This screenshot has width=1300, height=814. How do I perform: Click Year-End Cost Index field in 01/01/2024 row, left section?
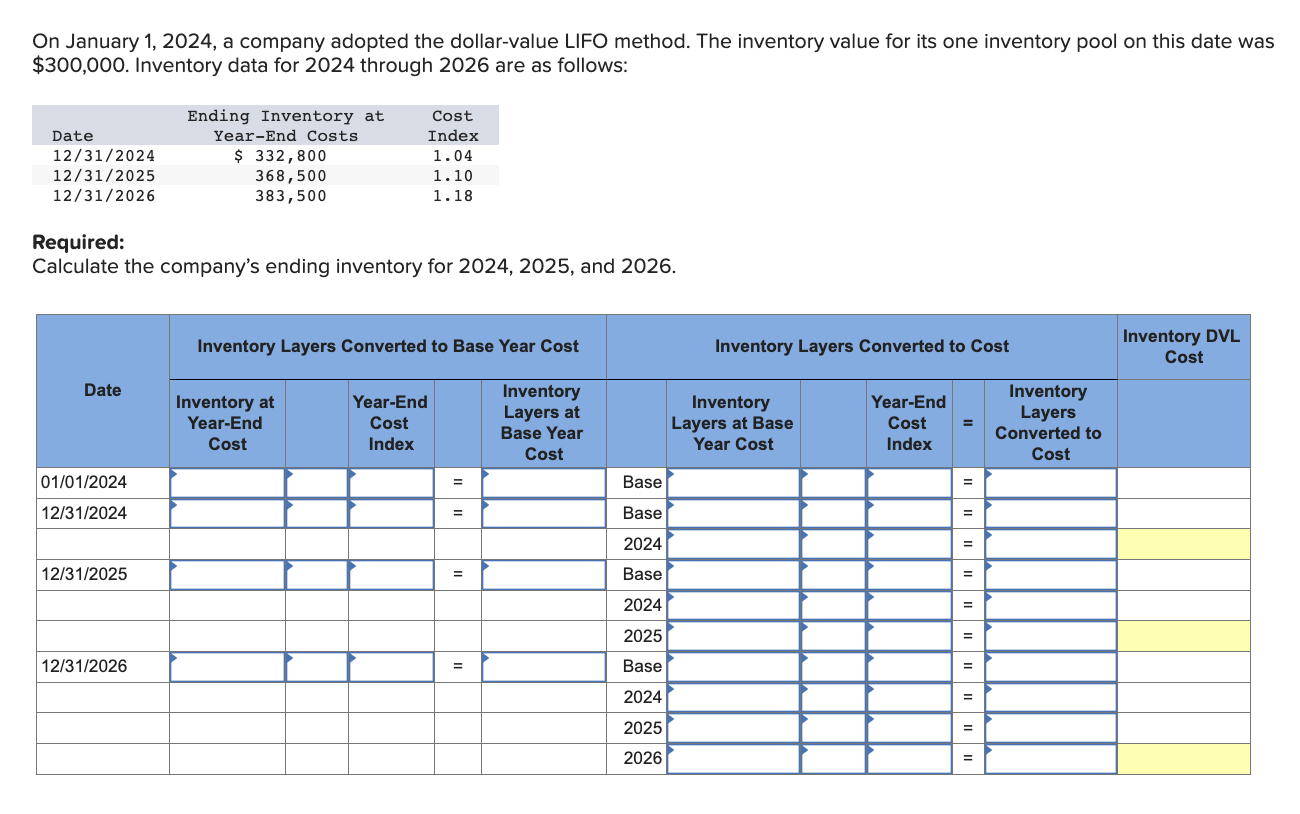click(391, 482)
